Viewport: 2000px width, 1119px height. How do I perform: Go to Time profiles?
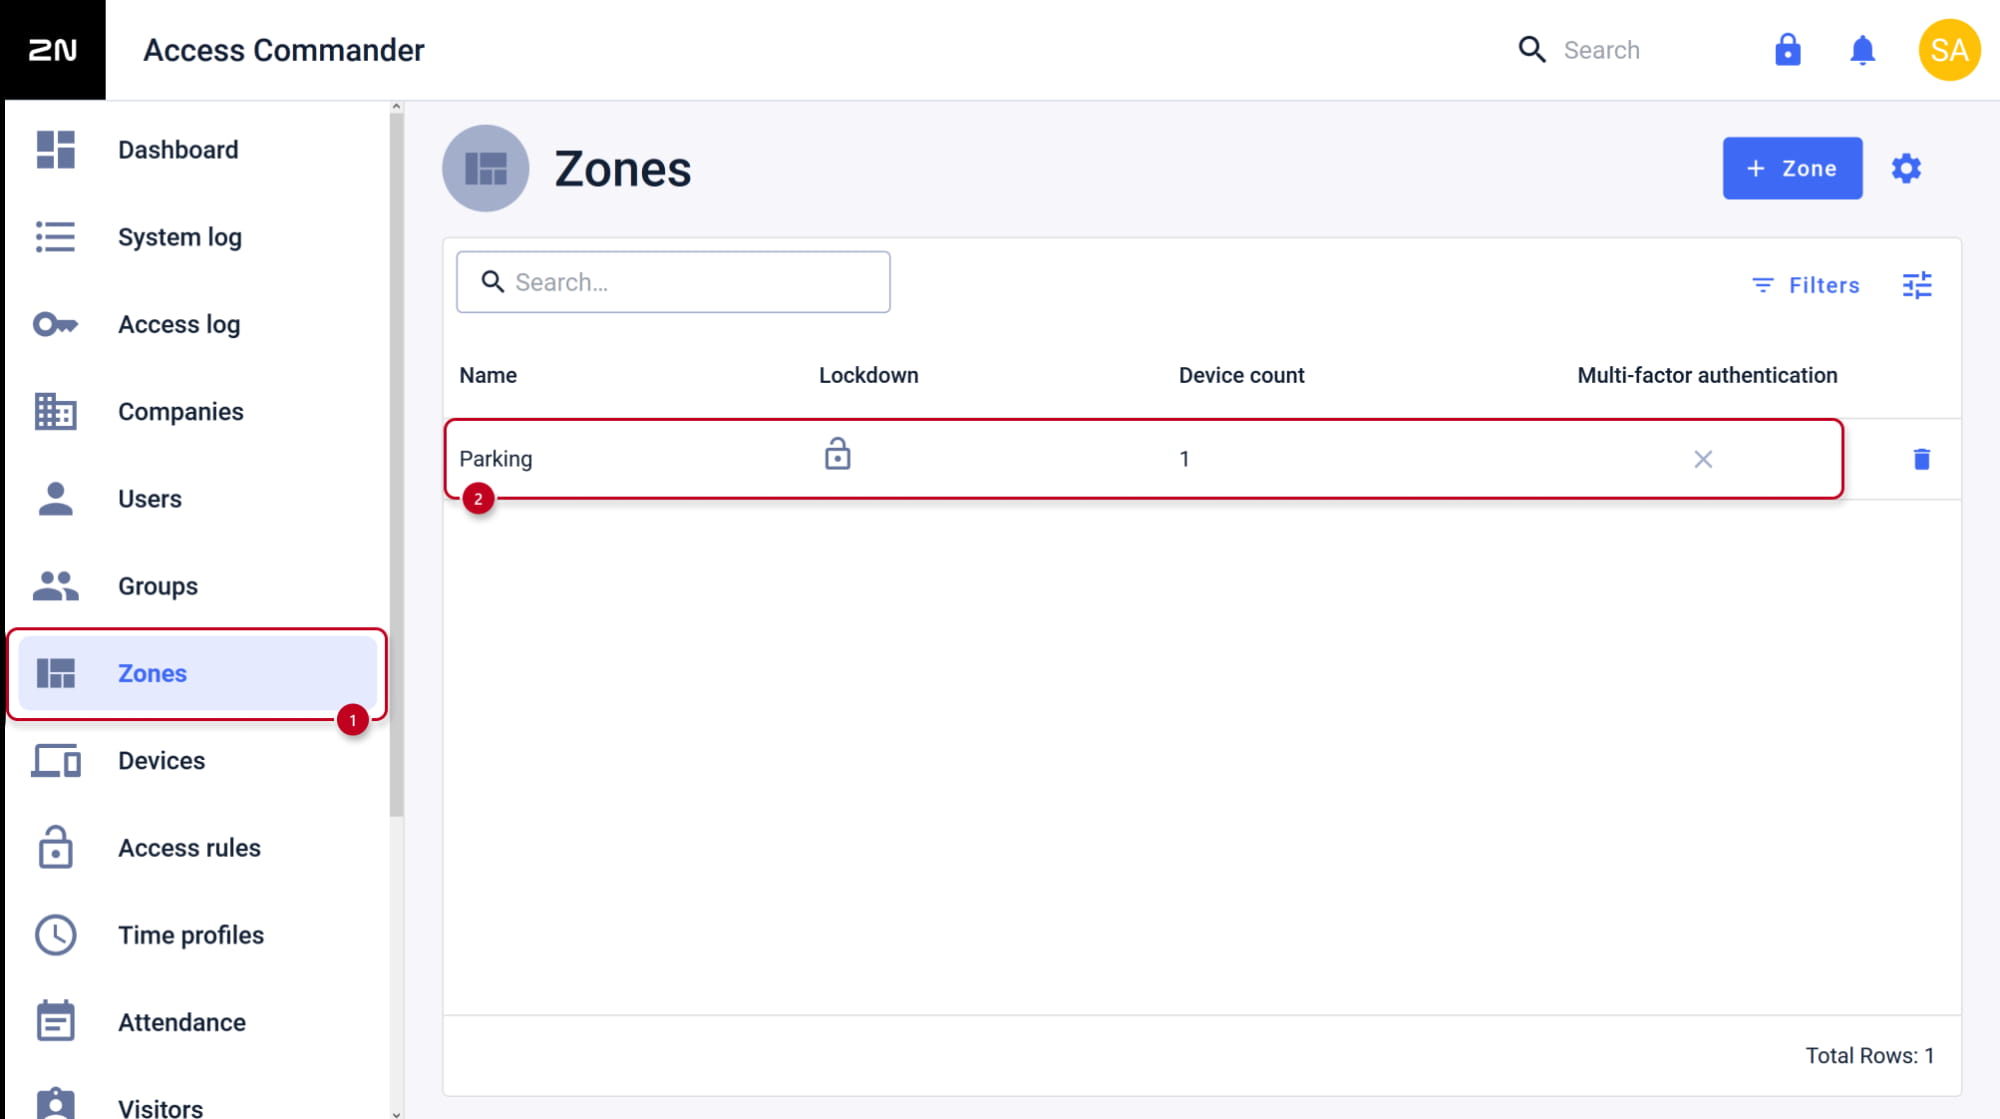pos(197,935)
